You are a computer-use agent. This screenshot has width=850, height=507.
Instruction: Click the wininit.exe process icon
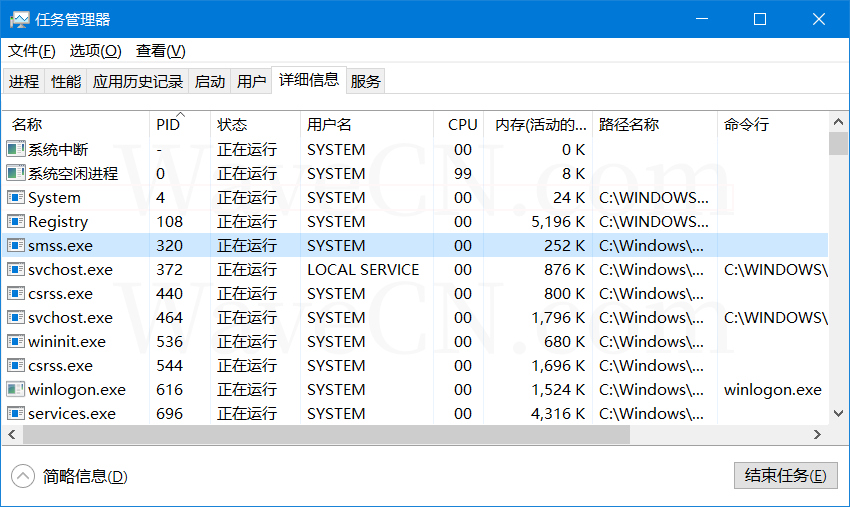[16, 341]
